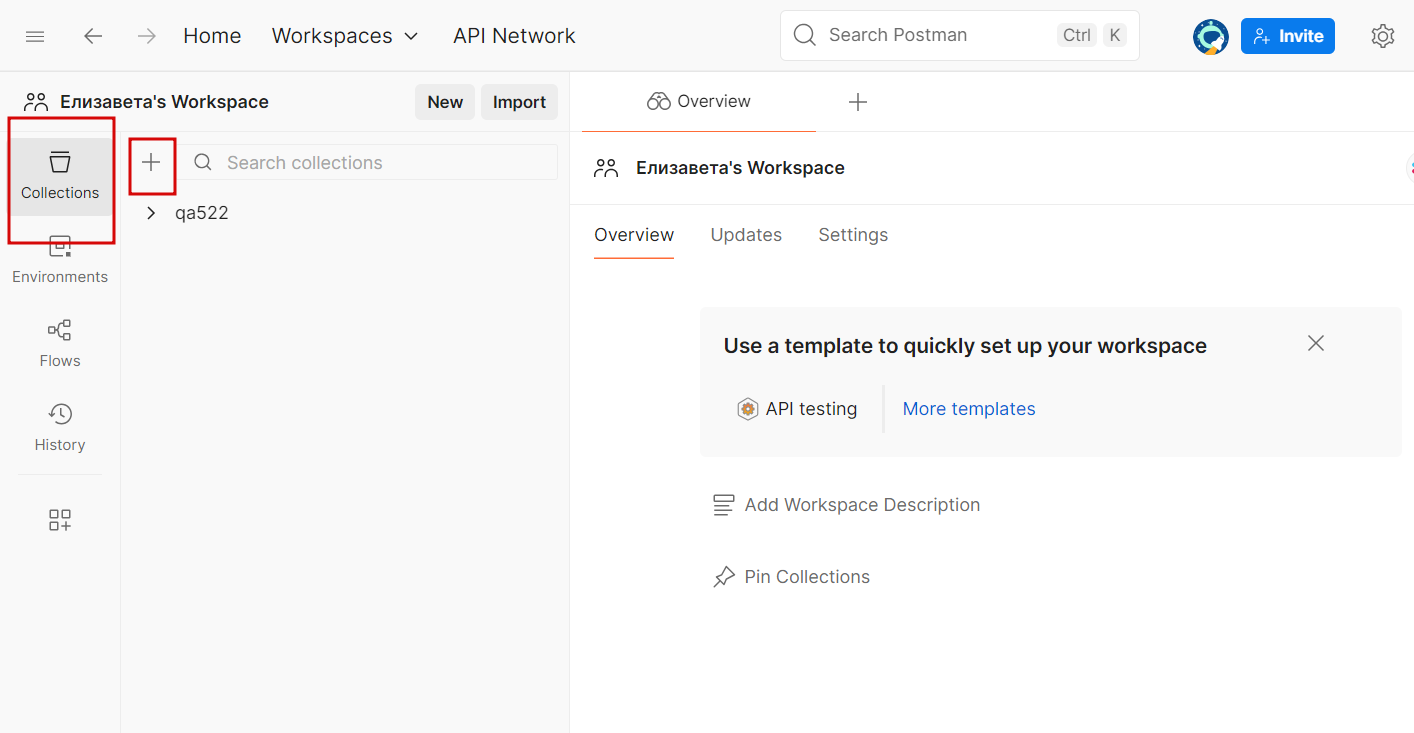Open the More templates link

pos(969,409)
